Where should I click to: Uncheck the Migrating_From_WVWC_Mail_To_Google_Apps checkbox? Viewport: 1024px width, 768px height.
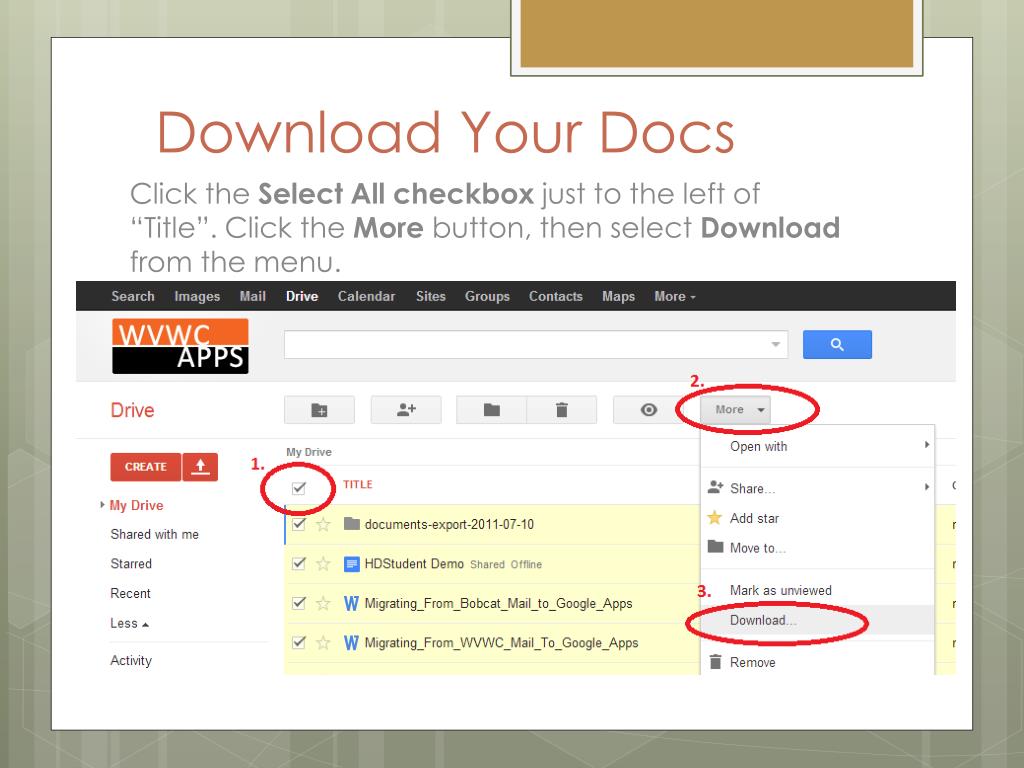[x=299, y=643]
